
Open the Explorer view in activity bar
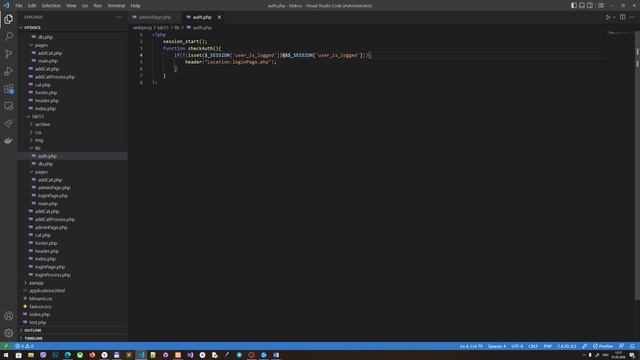9,19
